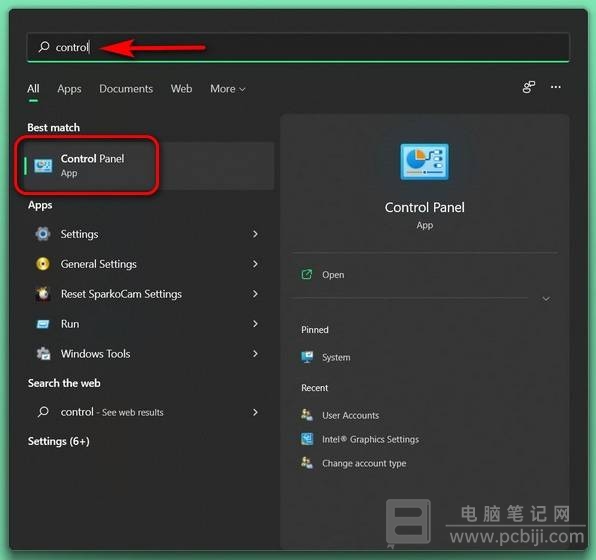
Task: Expand Reset SparkoCam Settings chevron
Action: 255,293
